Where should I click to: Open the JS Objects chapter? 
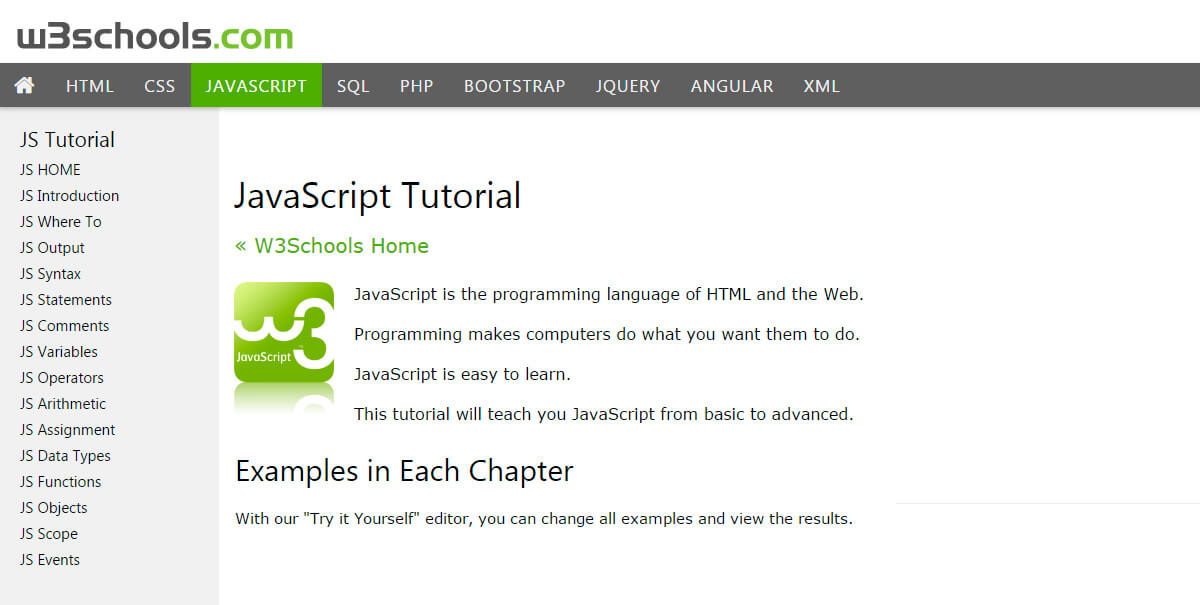(x=54, y=508)
